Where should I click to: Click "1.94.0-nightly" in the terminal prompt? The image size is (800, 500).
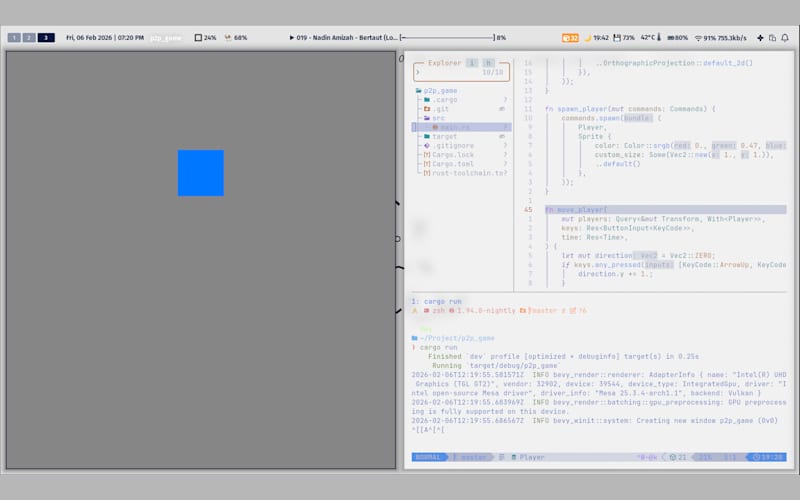486,311
